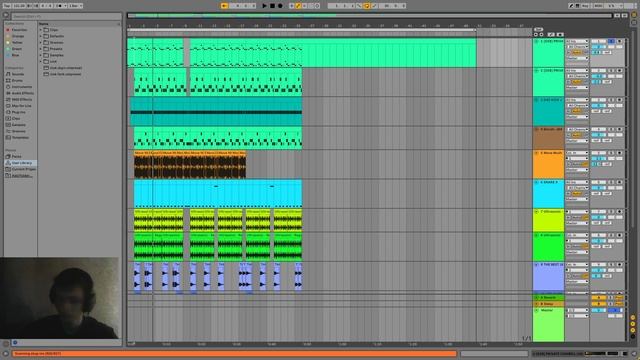Open track 1 Master output dropdown
Image resolution: width=640 pixels, height=360 pixels.
point(577,58)
